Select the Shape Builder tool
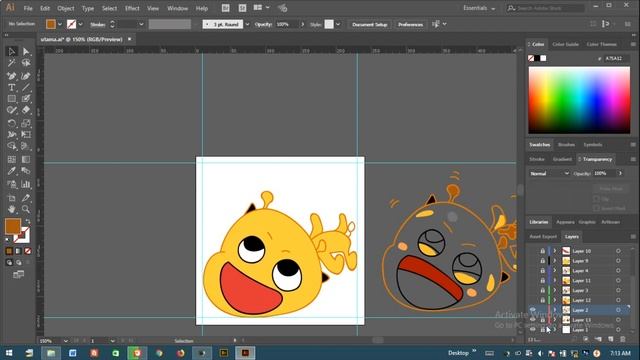The width and height of the screenshot is (640, 360). pyautogui.click(x=11, y=146)
